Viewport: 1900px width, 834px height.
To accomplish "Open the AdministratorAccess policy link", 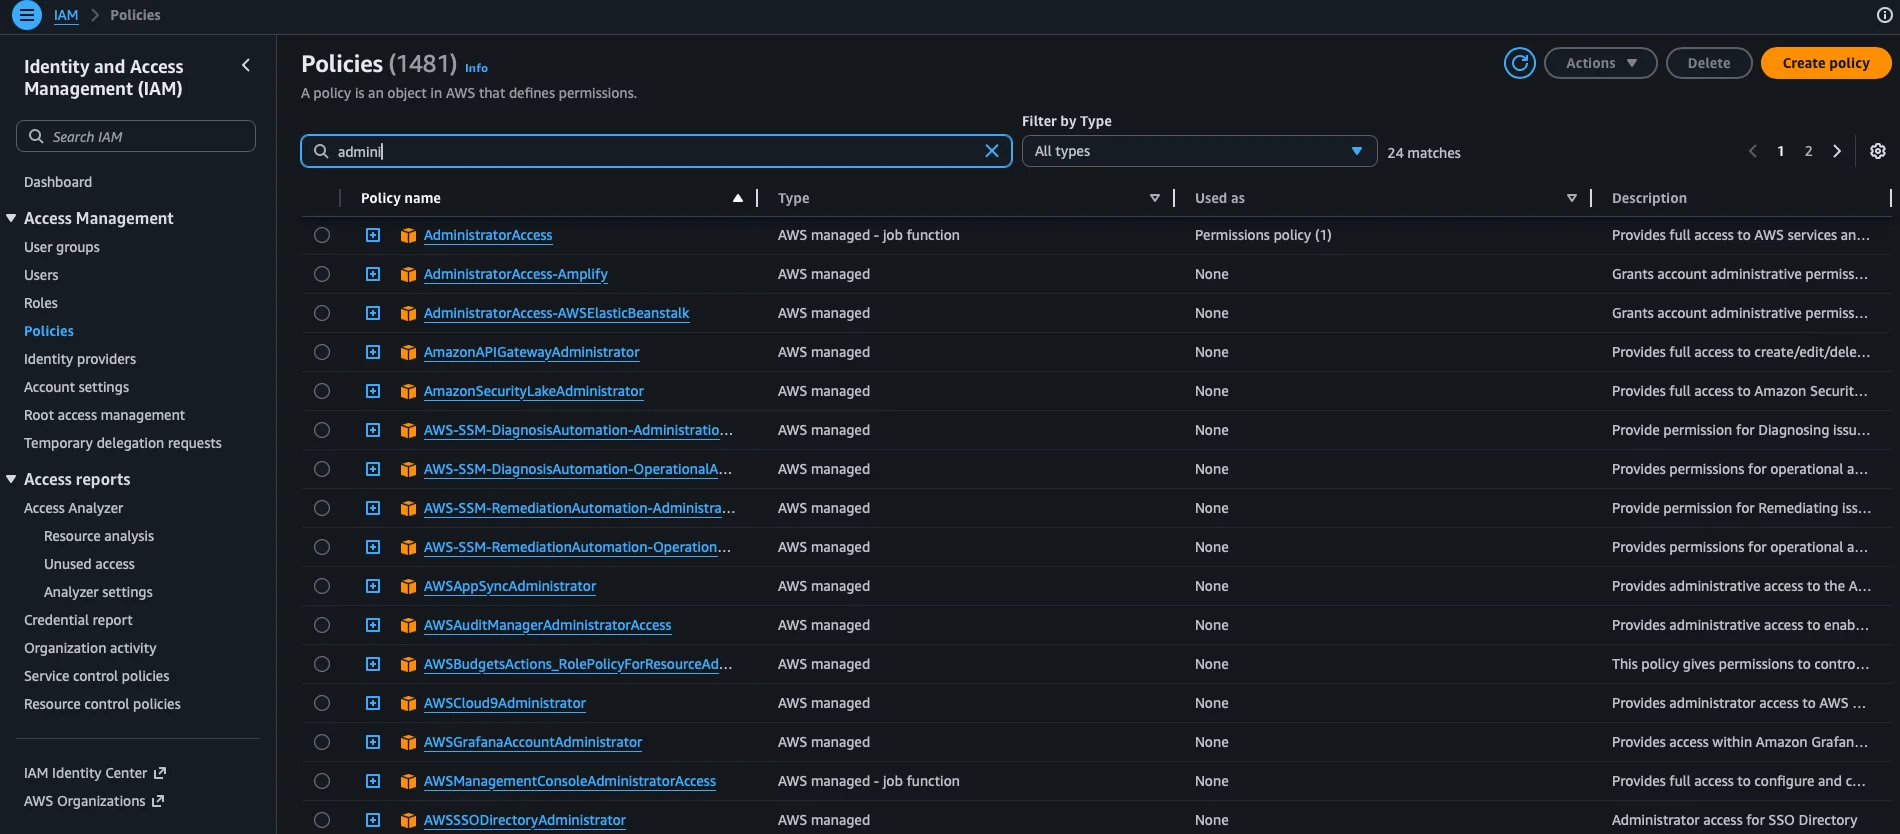I will (x=488, y=235).
